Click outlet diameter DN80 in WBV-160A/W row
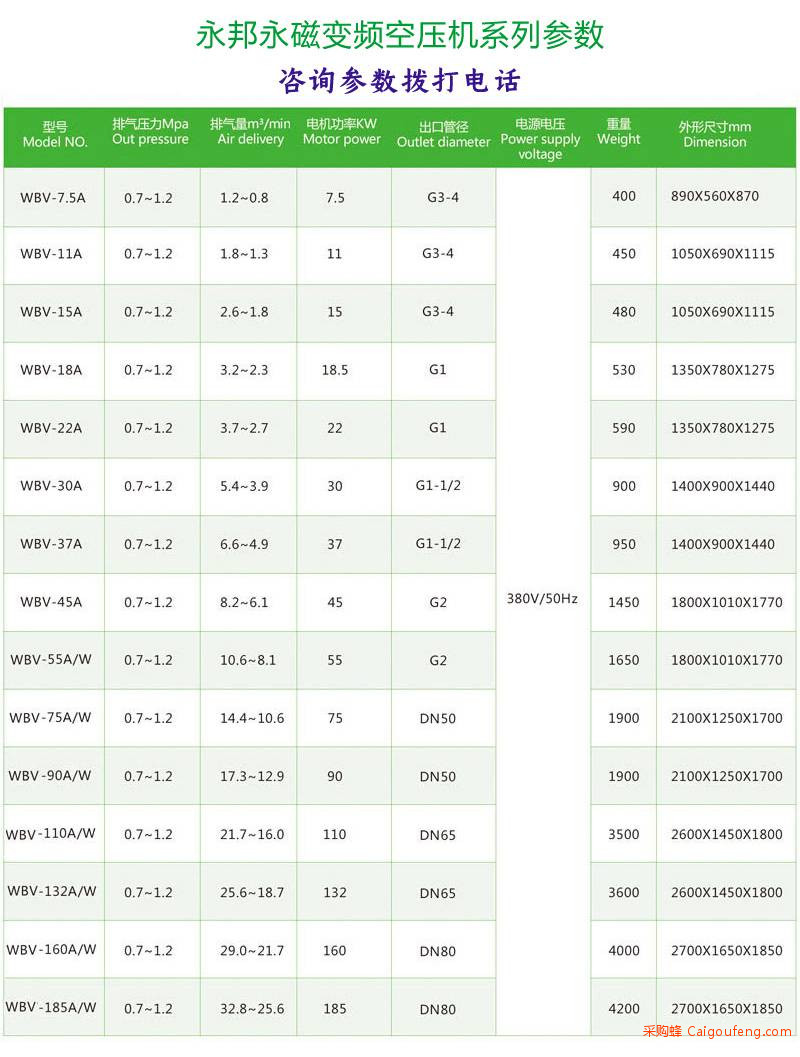 tap(438, 951)
